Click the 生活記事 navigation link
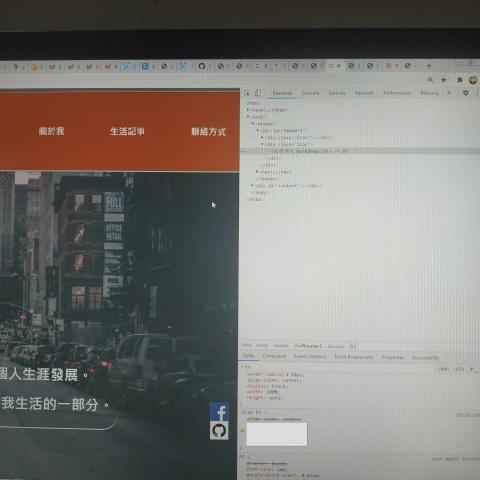480x480 pixels. coord(127,131)
